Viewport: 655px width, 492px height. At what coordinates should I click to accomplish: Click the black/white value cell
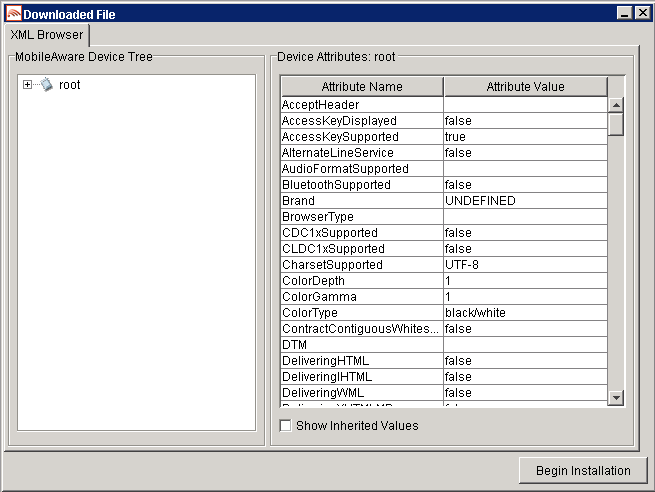tap(526, 313)
